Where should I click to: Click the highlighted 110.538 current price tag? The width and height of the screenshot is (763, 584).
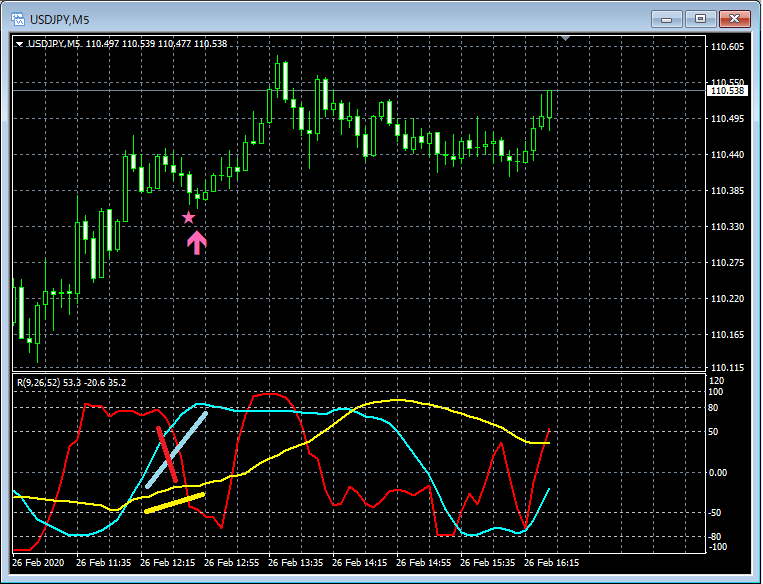727,91
